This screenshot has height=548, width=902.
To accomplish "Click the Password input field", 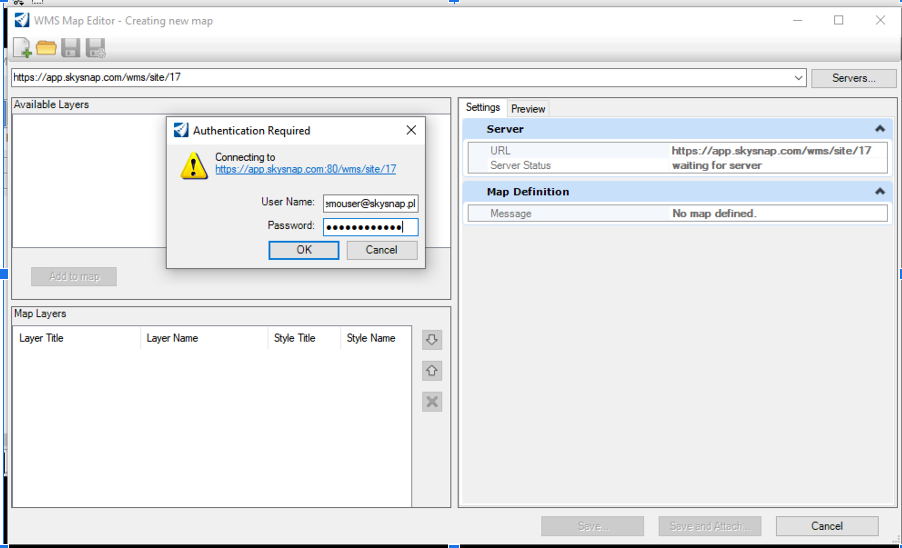I will click(370, 227).
